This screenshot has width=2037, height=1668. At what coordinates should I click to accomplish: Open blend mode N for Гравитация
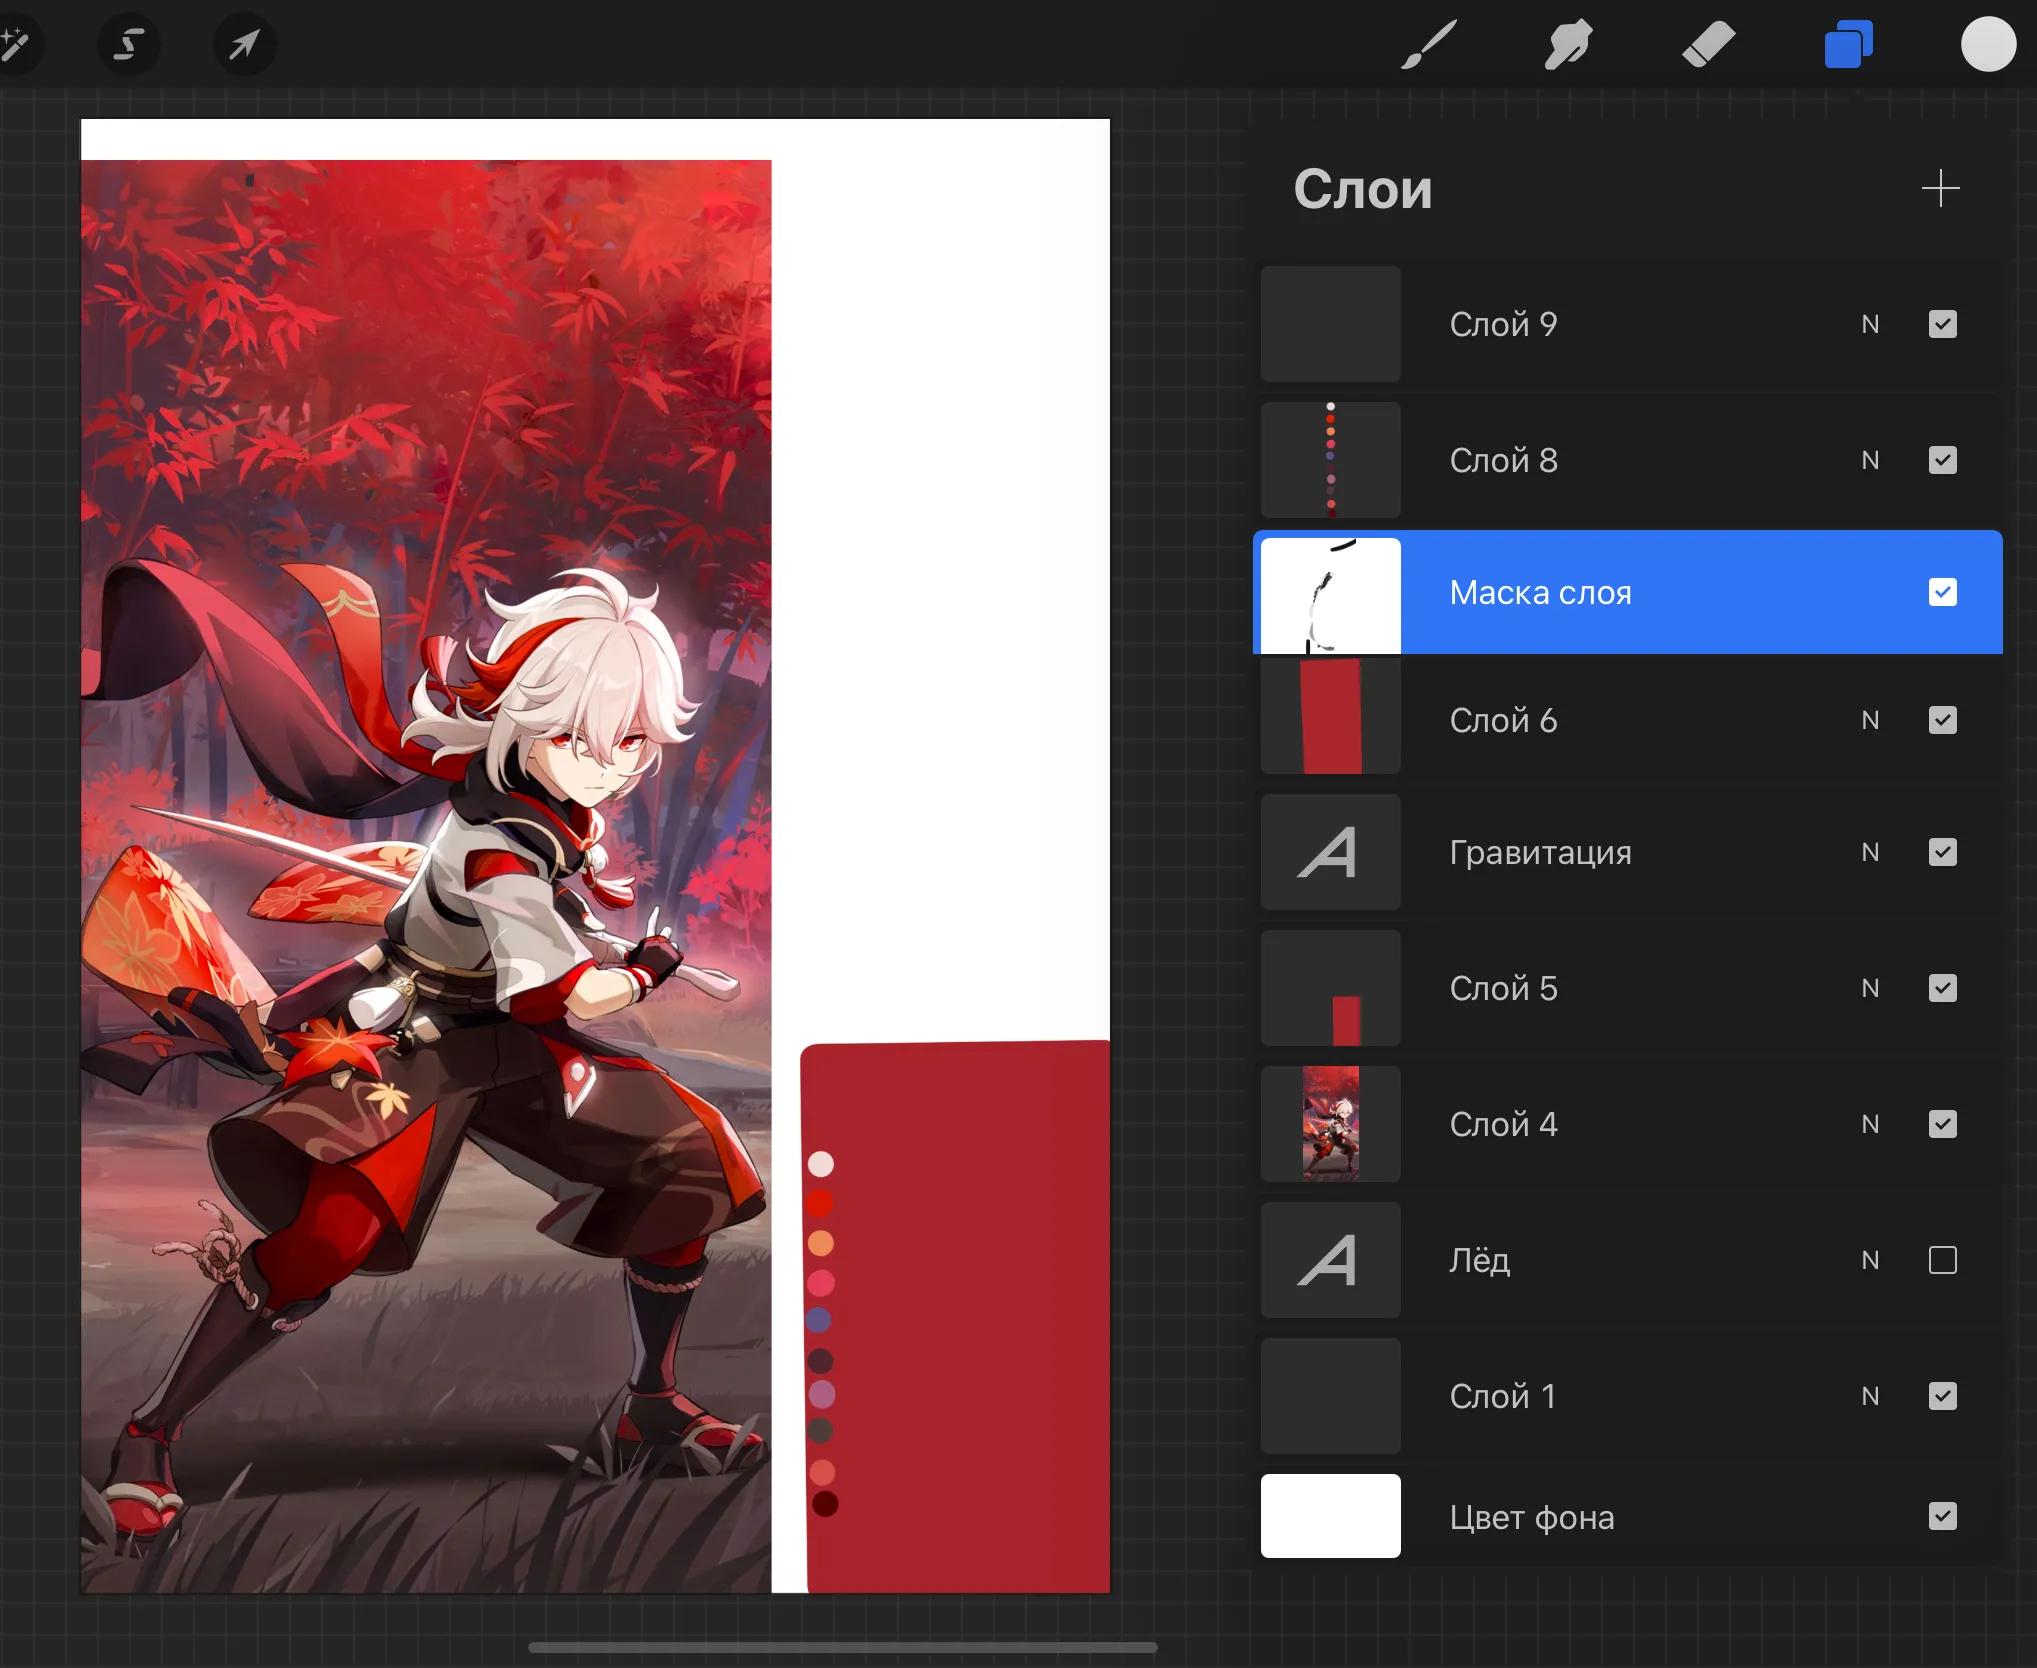[x=1870, y=852]
